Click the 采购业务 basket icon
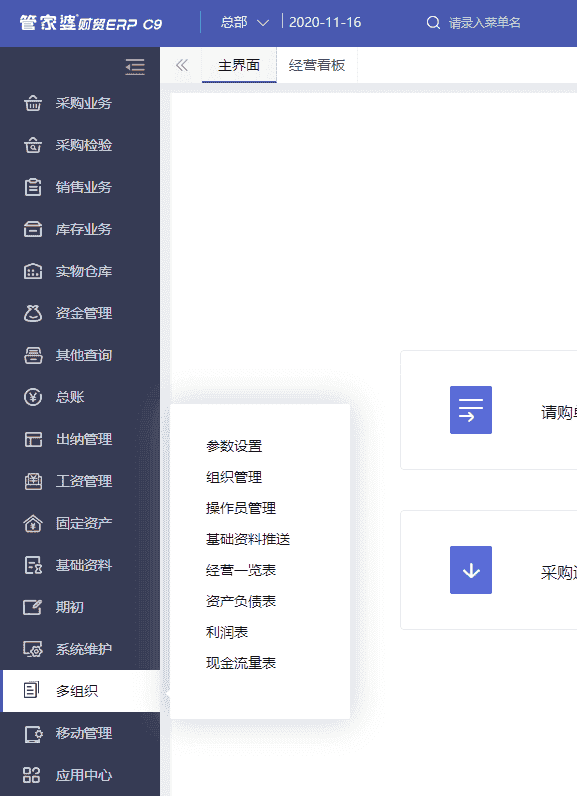Image resolution: width=577 pixels, height=796 pixels. coord(33,103)
